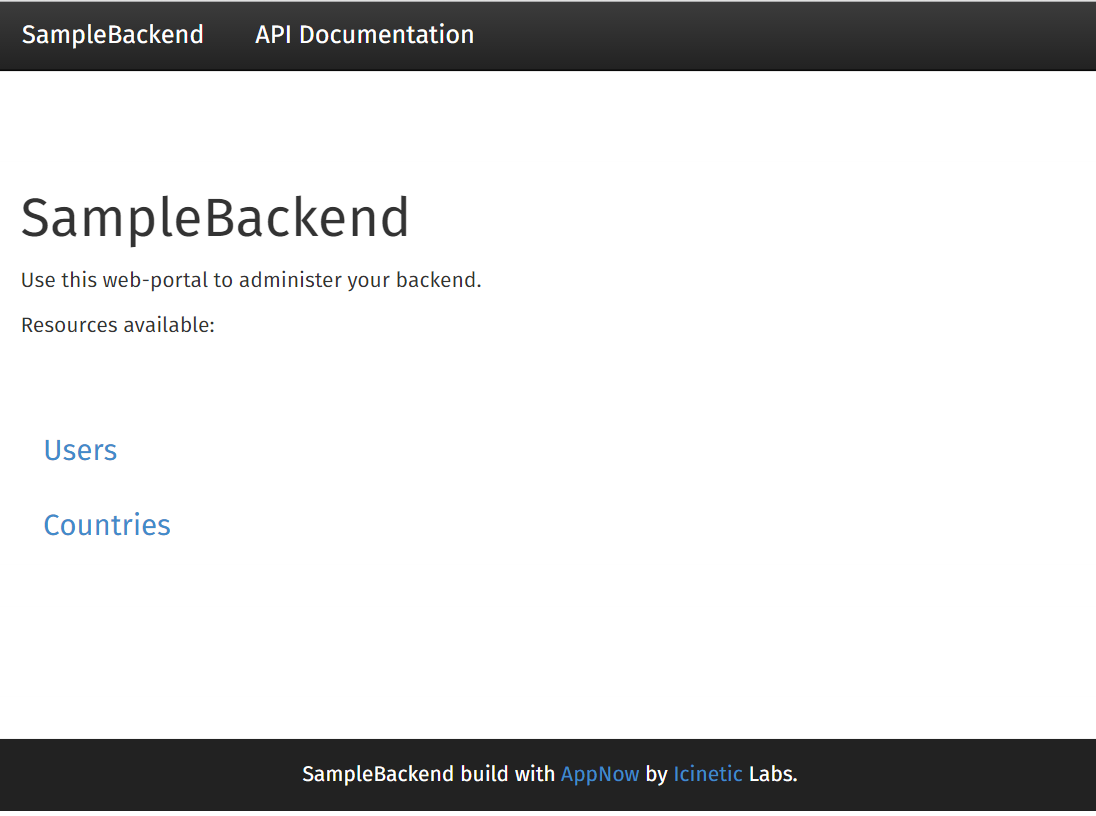Visit the Icinetic link in footer
This screenshot has height=816, width=1096.
pyautogui.click(x=708, y=774)
